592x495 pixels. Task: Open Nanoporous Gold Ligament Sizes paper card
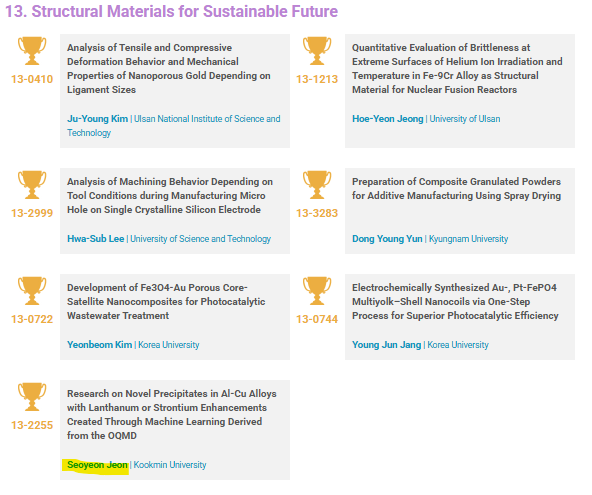point(175,91)
